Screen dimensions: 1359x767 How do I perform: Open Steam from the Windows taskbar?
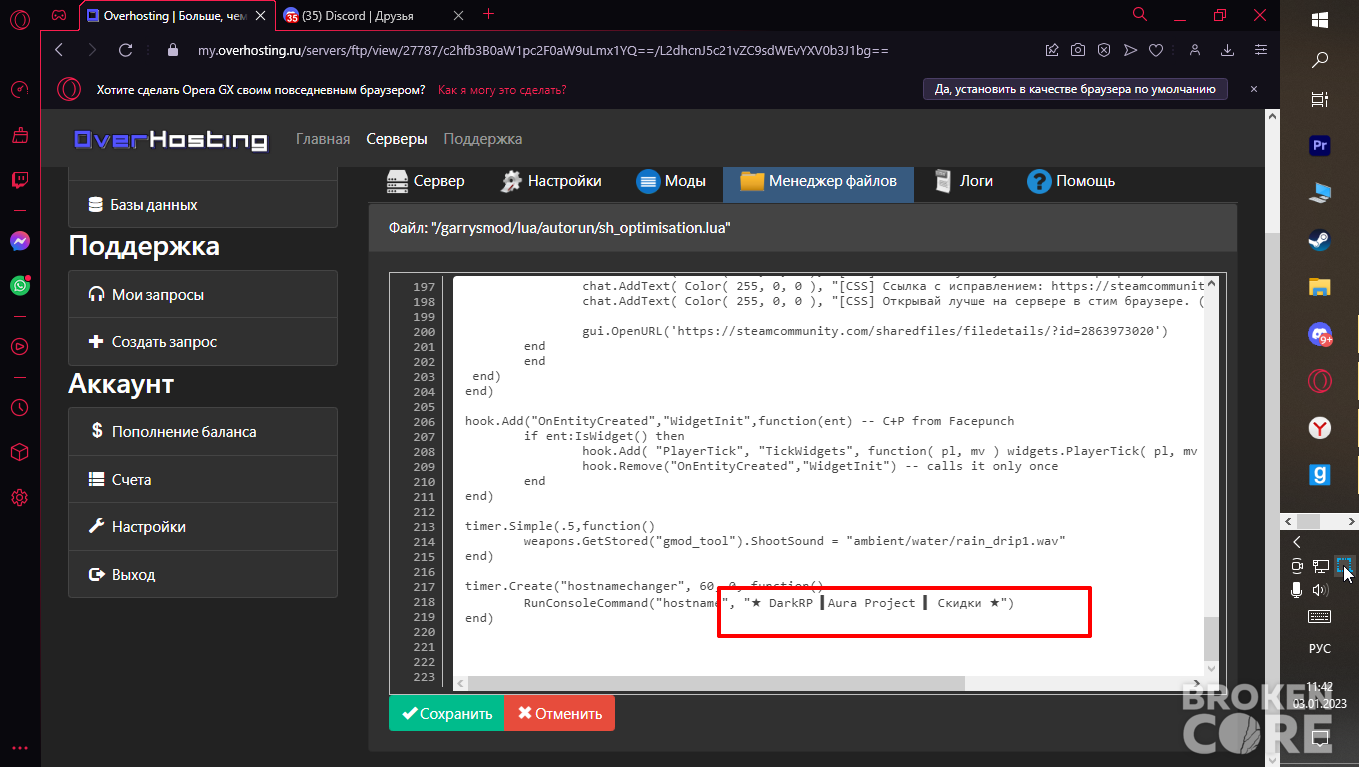coord(1320,240)
